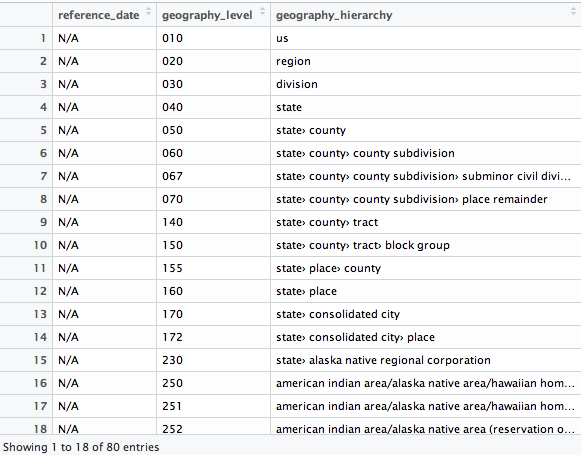The height and width of the screenshot is (455, 581).
Task: Sort by geography_hierarchy column arrows
Action: pos(574,12)
